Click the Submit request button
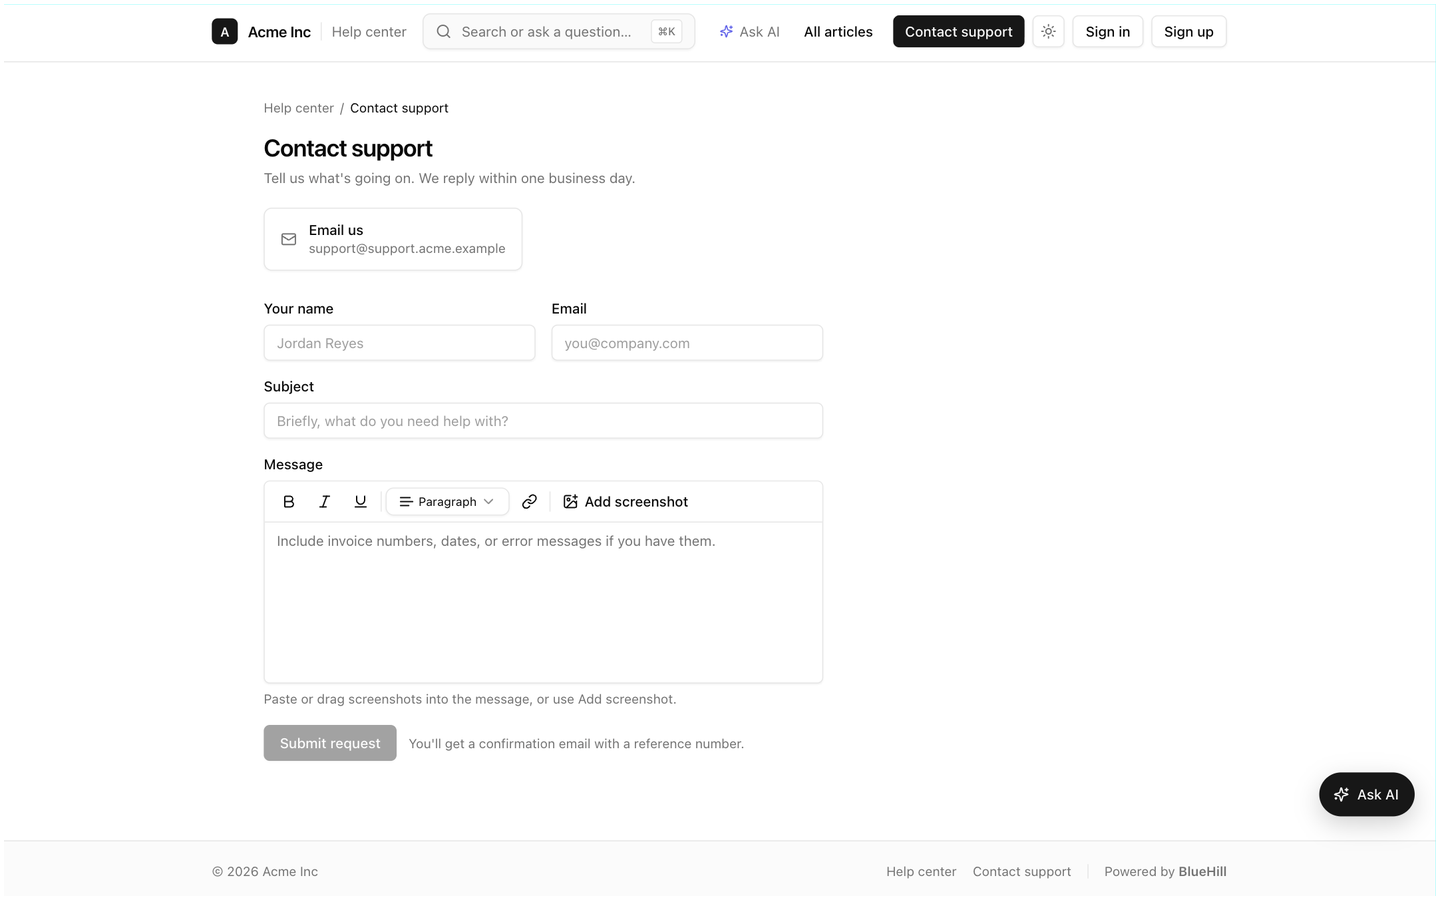This screenshot has width=1440, height=900. (330, 743)
